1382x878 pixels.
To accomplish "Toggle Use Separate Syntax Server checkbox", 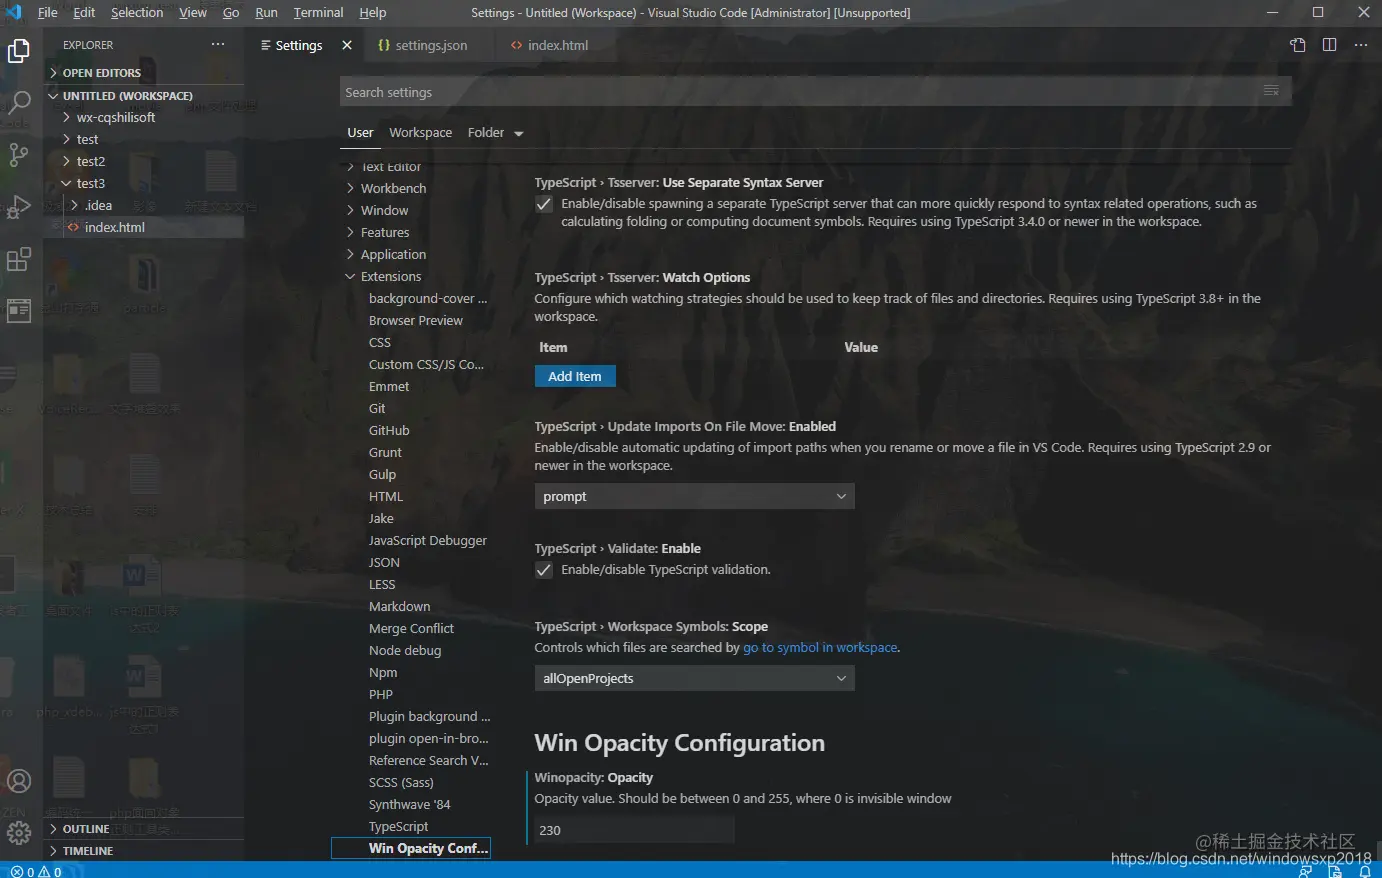I will point(544,204).
